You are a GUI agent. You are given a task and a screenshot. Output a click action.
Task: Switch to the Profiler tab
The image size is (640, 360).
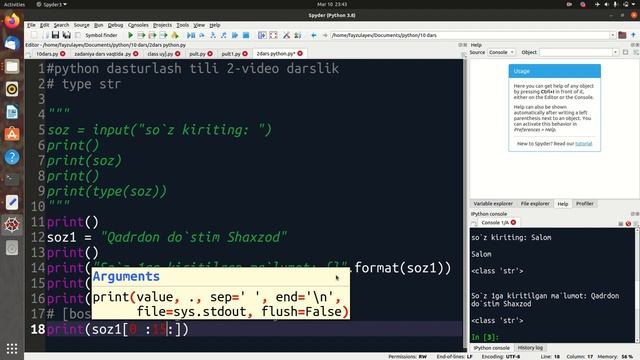point(584,204)
